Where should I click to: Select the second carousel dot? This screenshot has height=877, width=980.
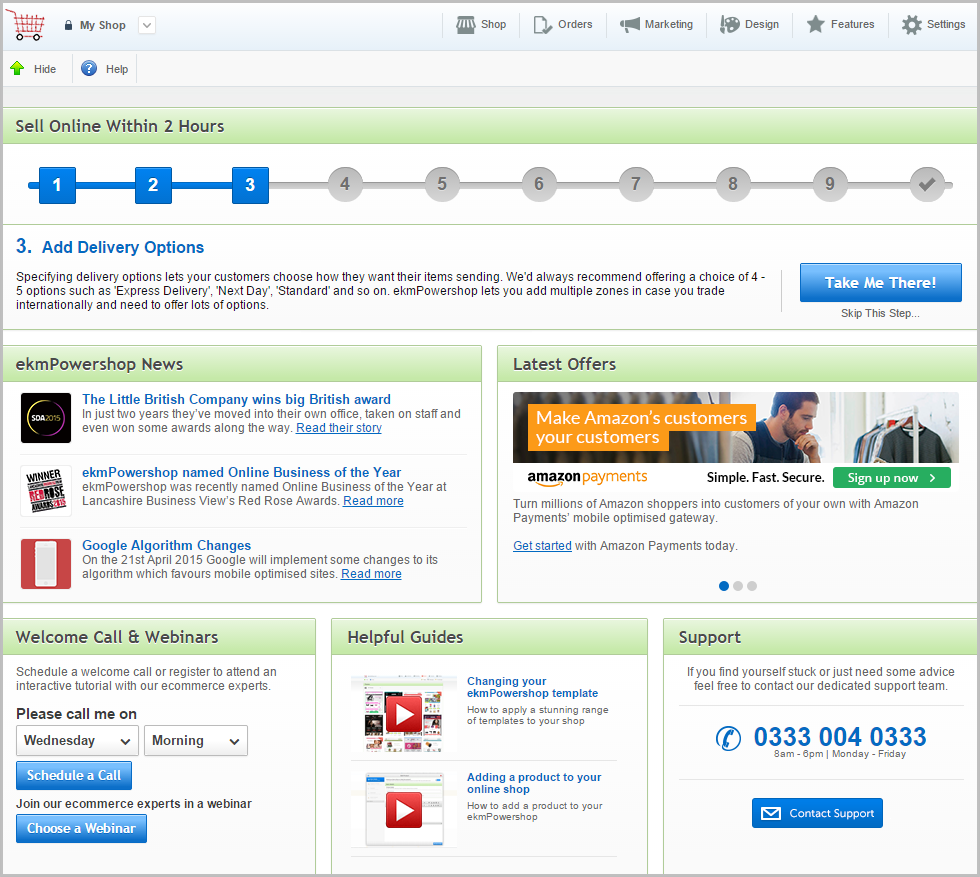click(x=738, y=586)
